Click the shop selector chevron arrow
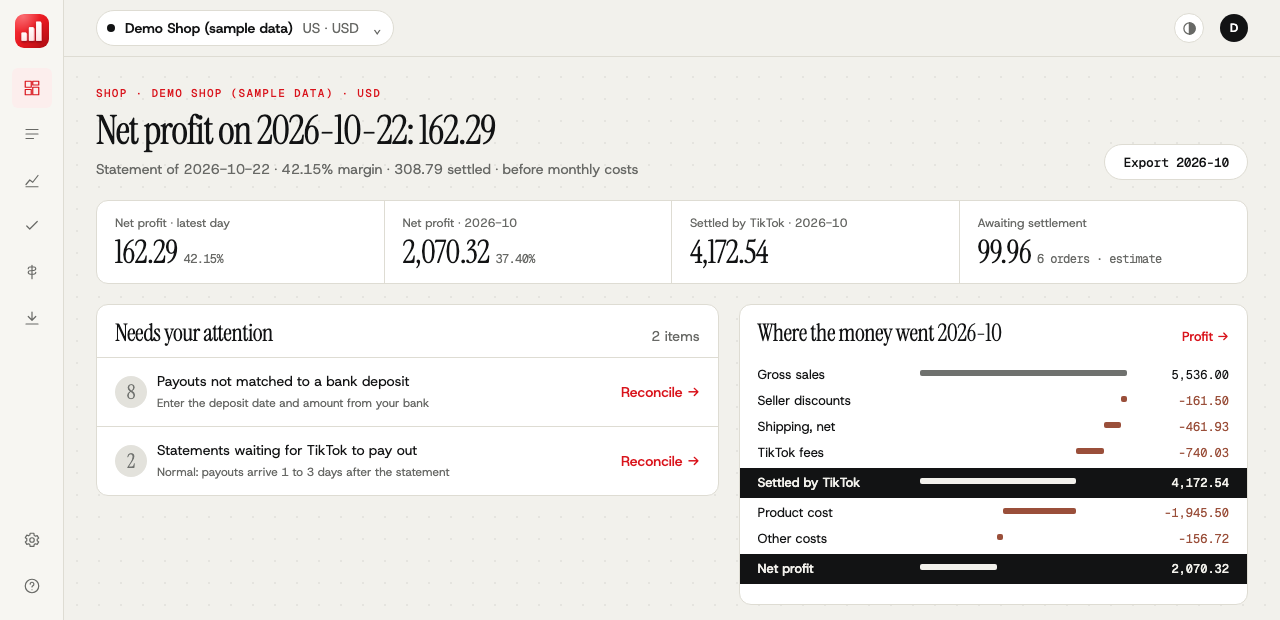The height and width of the screenshot is (620, 1280). (x=377, y=30)
